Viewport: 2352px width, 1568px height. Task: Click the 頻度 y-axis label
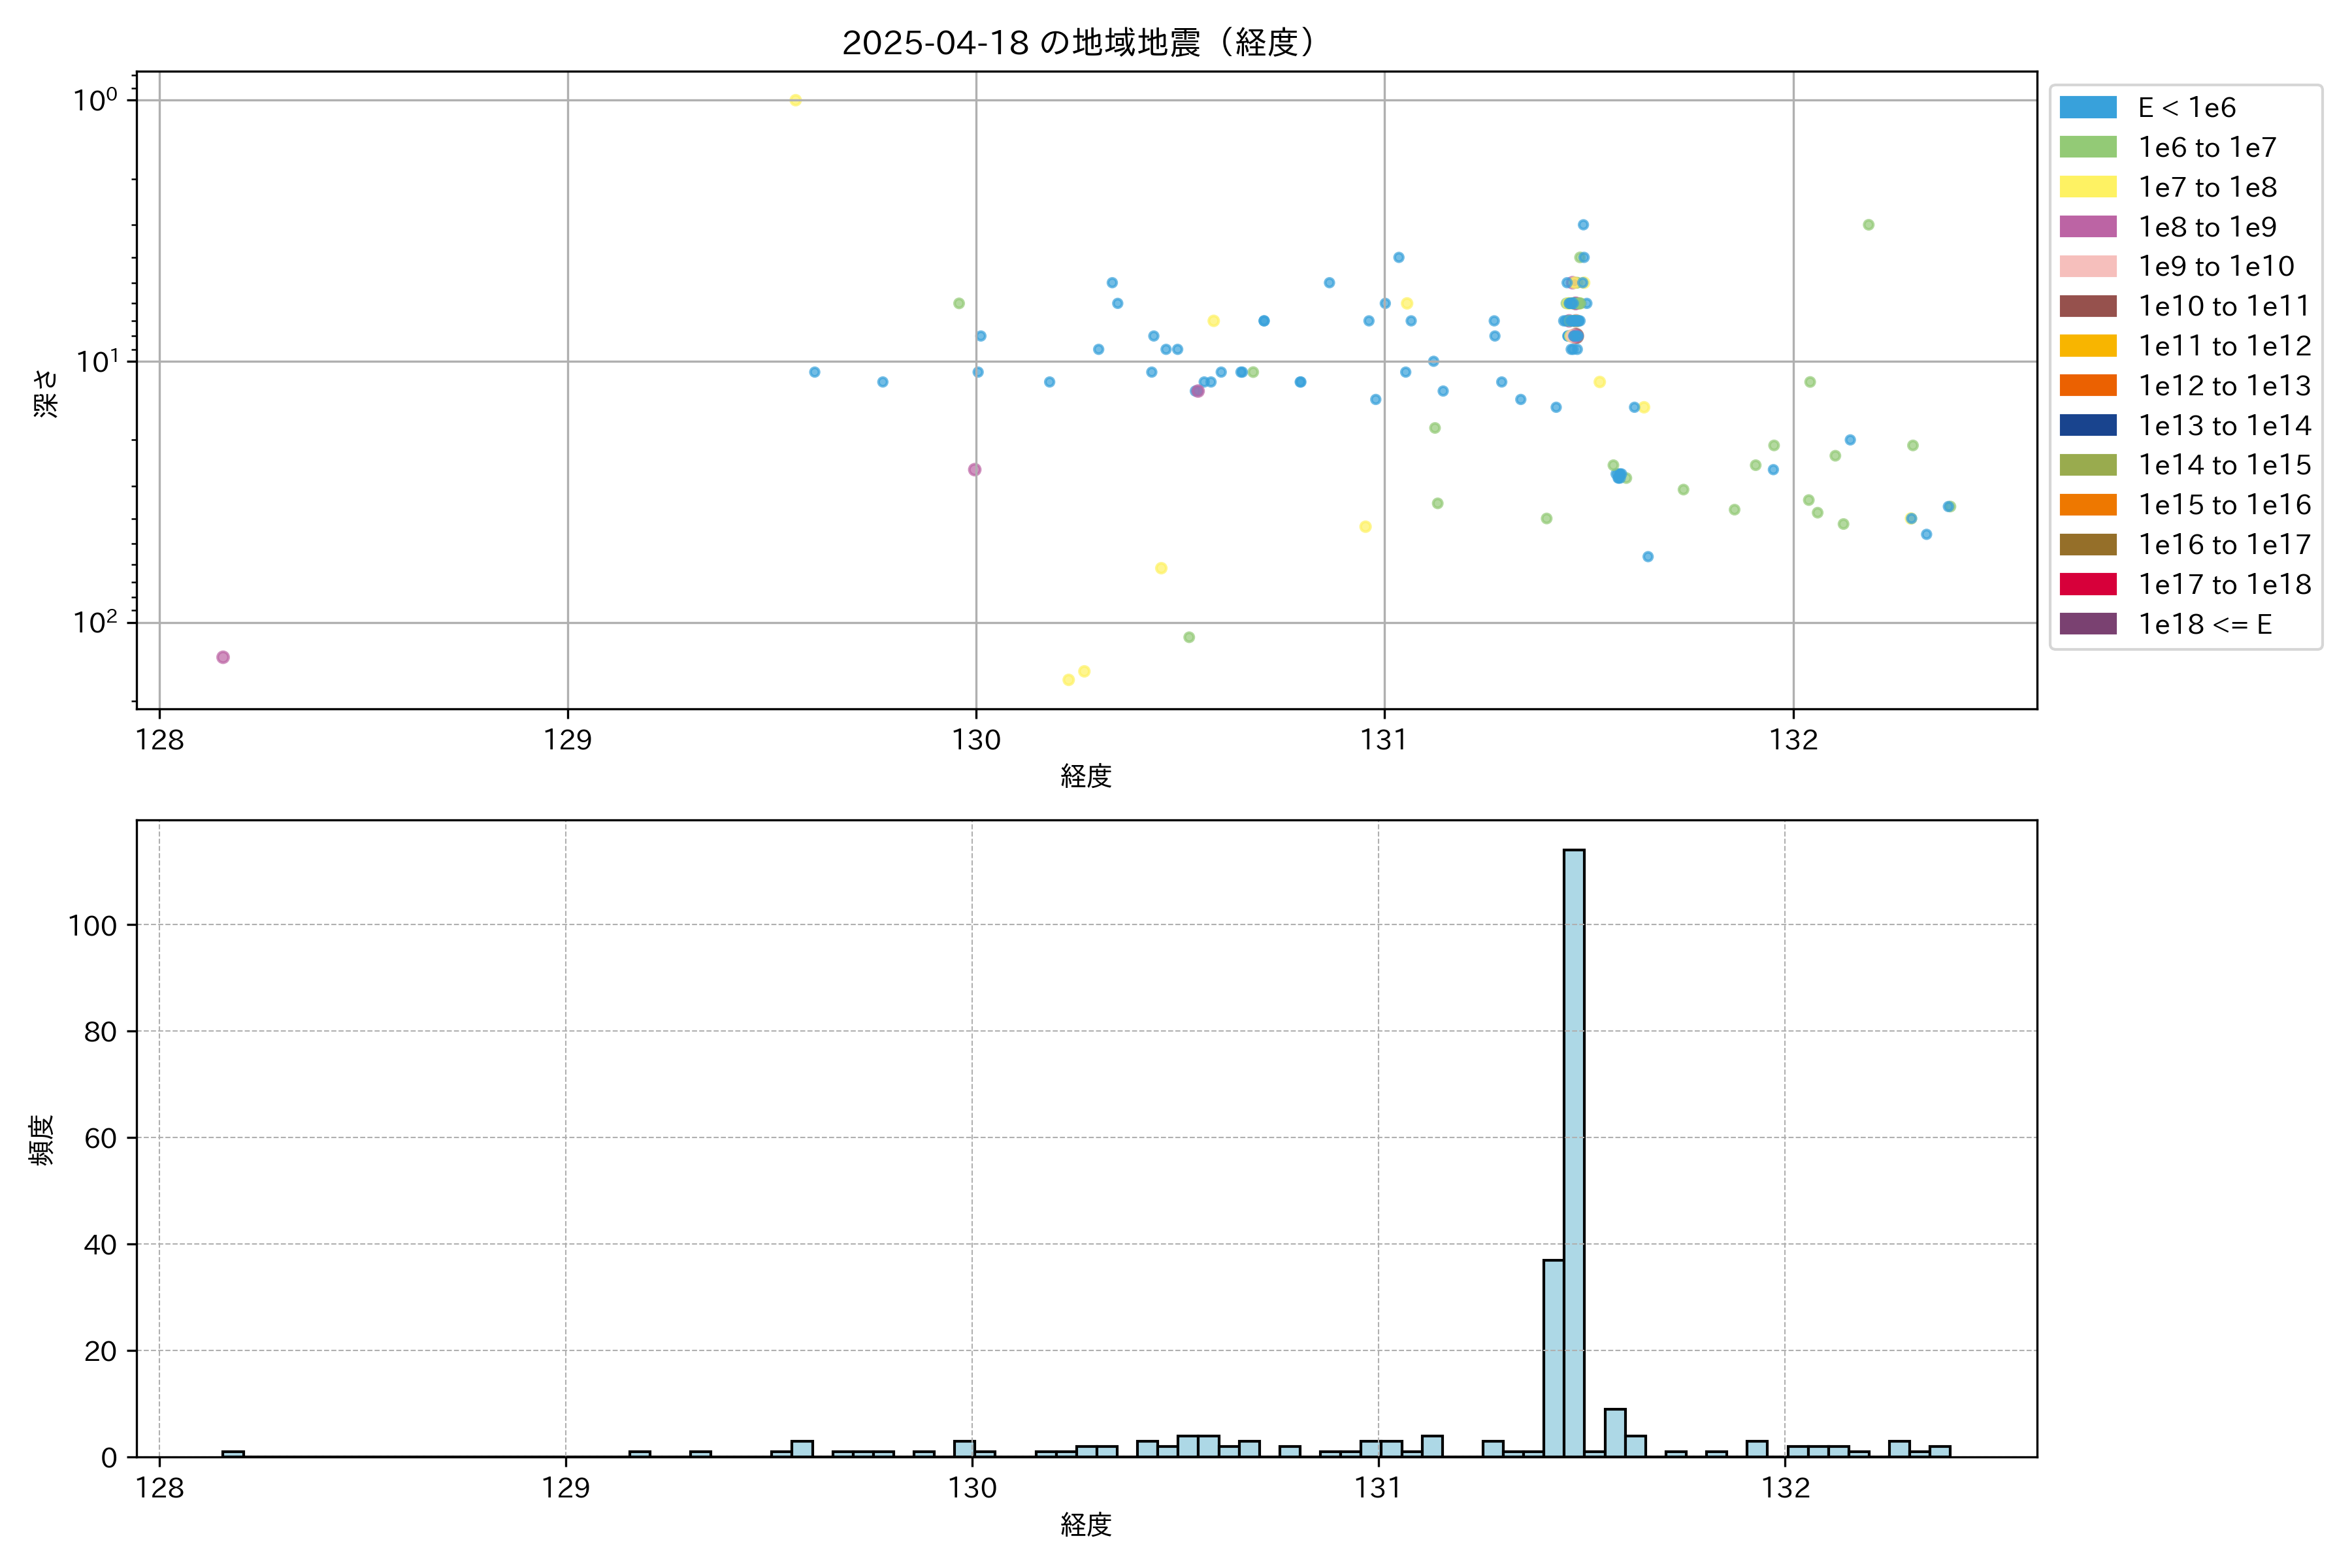[x=42, y=1140]
